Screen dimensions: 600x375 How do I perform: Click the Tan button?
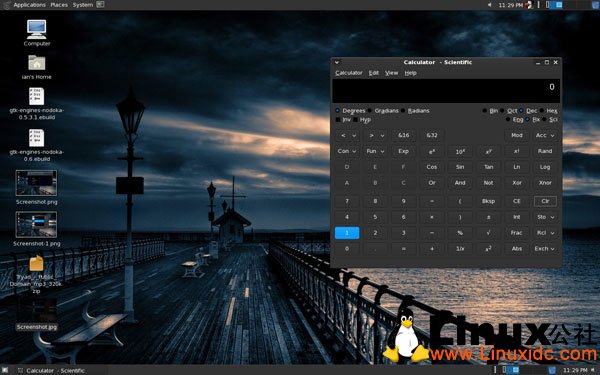coord(488,167)
